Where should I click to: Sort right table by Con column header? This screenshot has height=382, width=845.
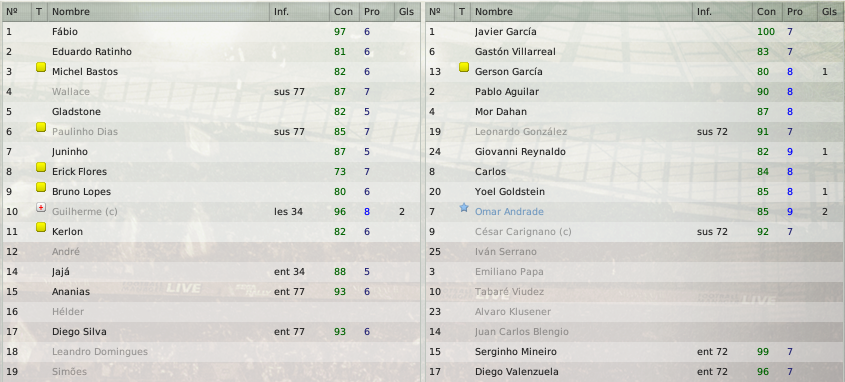pyautogui.click(x=766, y=11)
